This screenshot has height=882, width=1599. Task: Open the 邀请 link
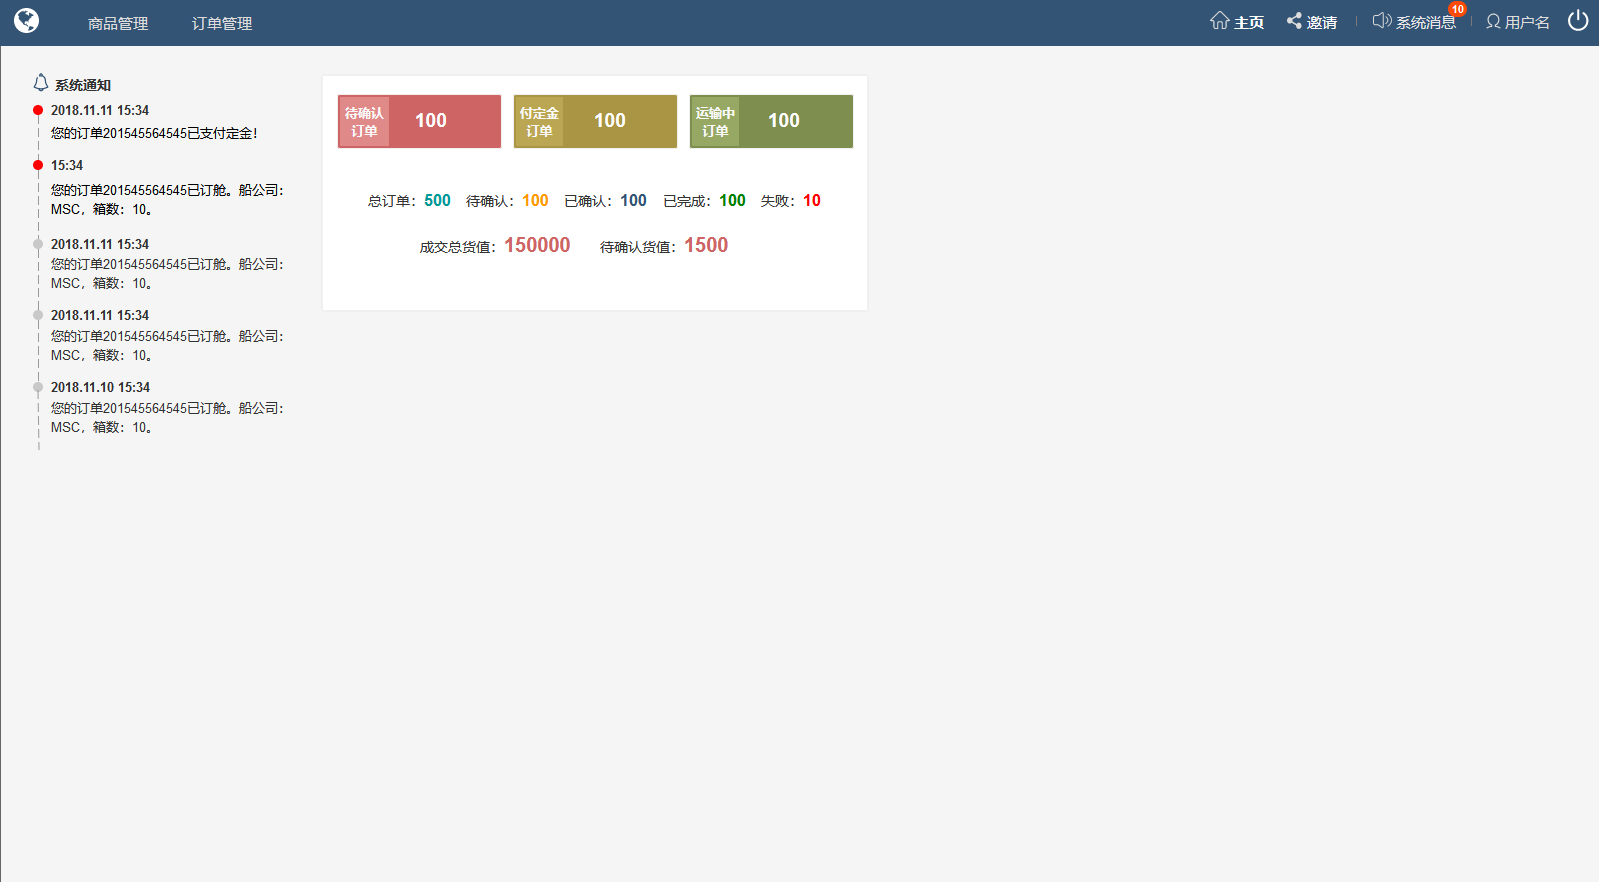click(x=1322, y=23)
